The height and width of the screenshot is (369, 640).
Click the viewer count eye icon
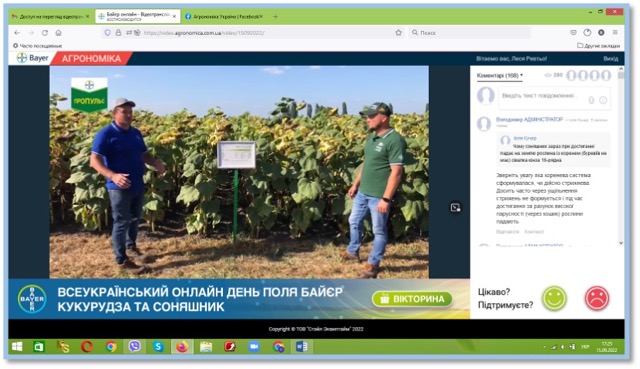click(x=548, y=75)
